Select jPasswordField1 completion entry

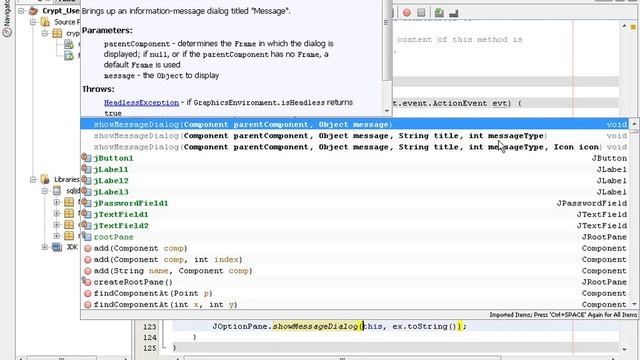coord(354,203)
